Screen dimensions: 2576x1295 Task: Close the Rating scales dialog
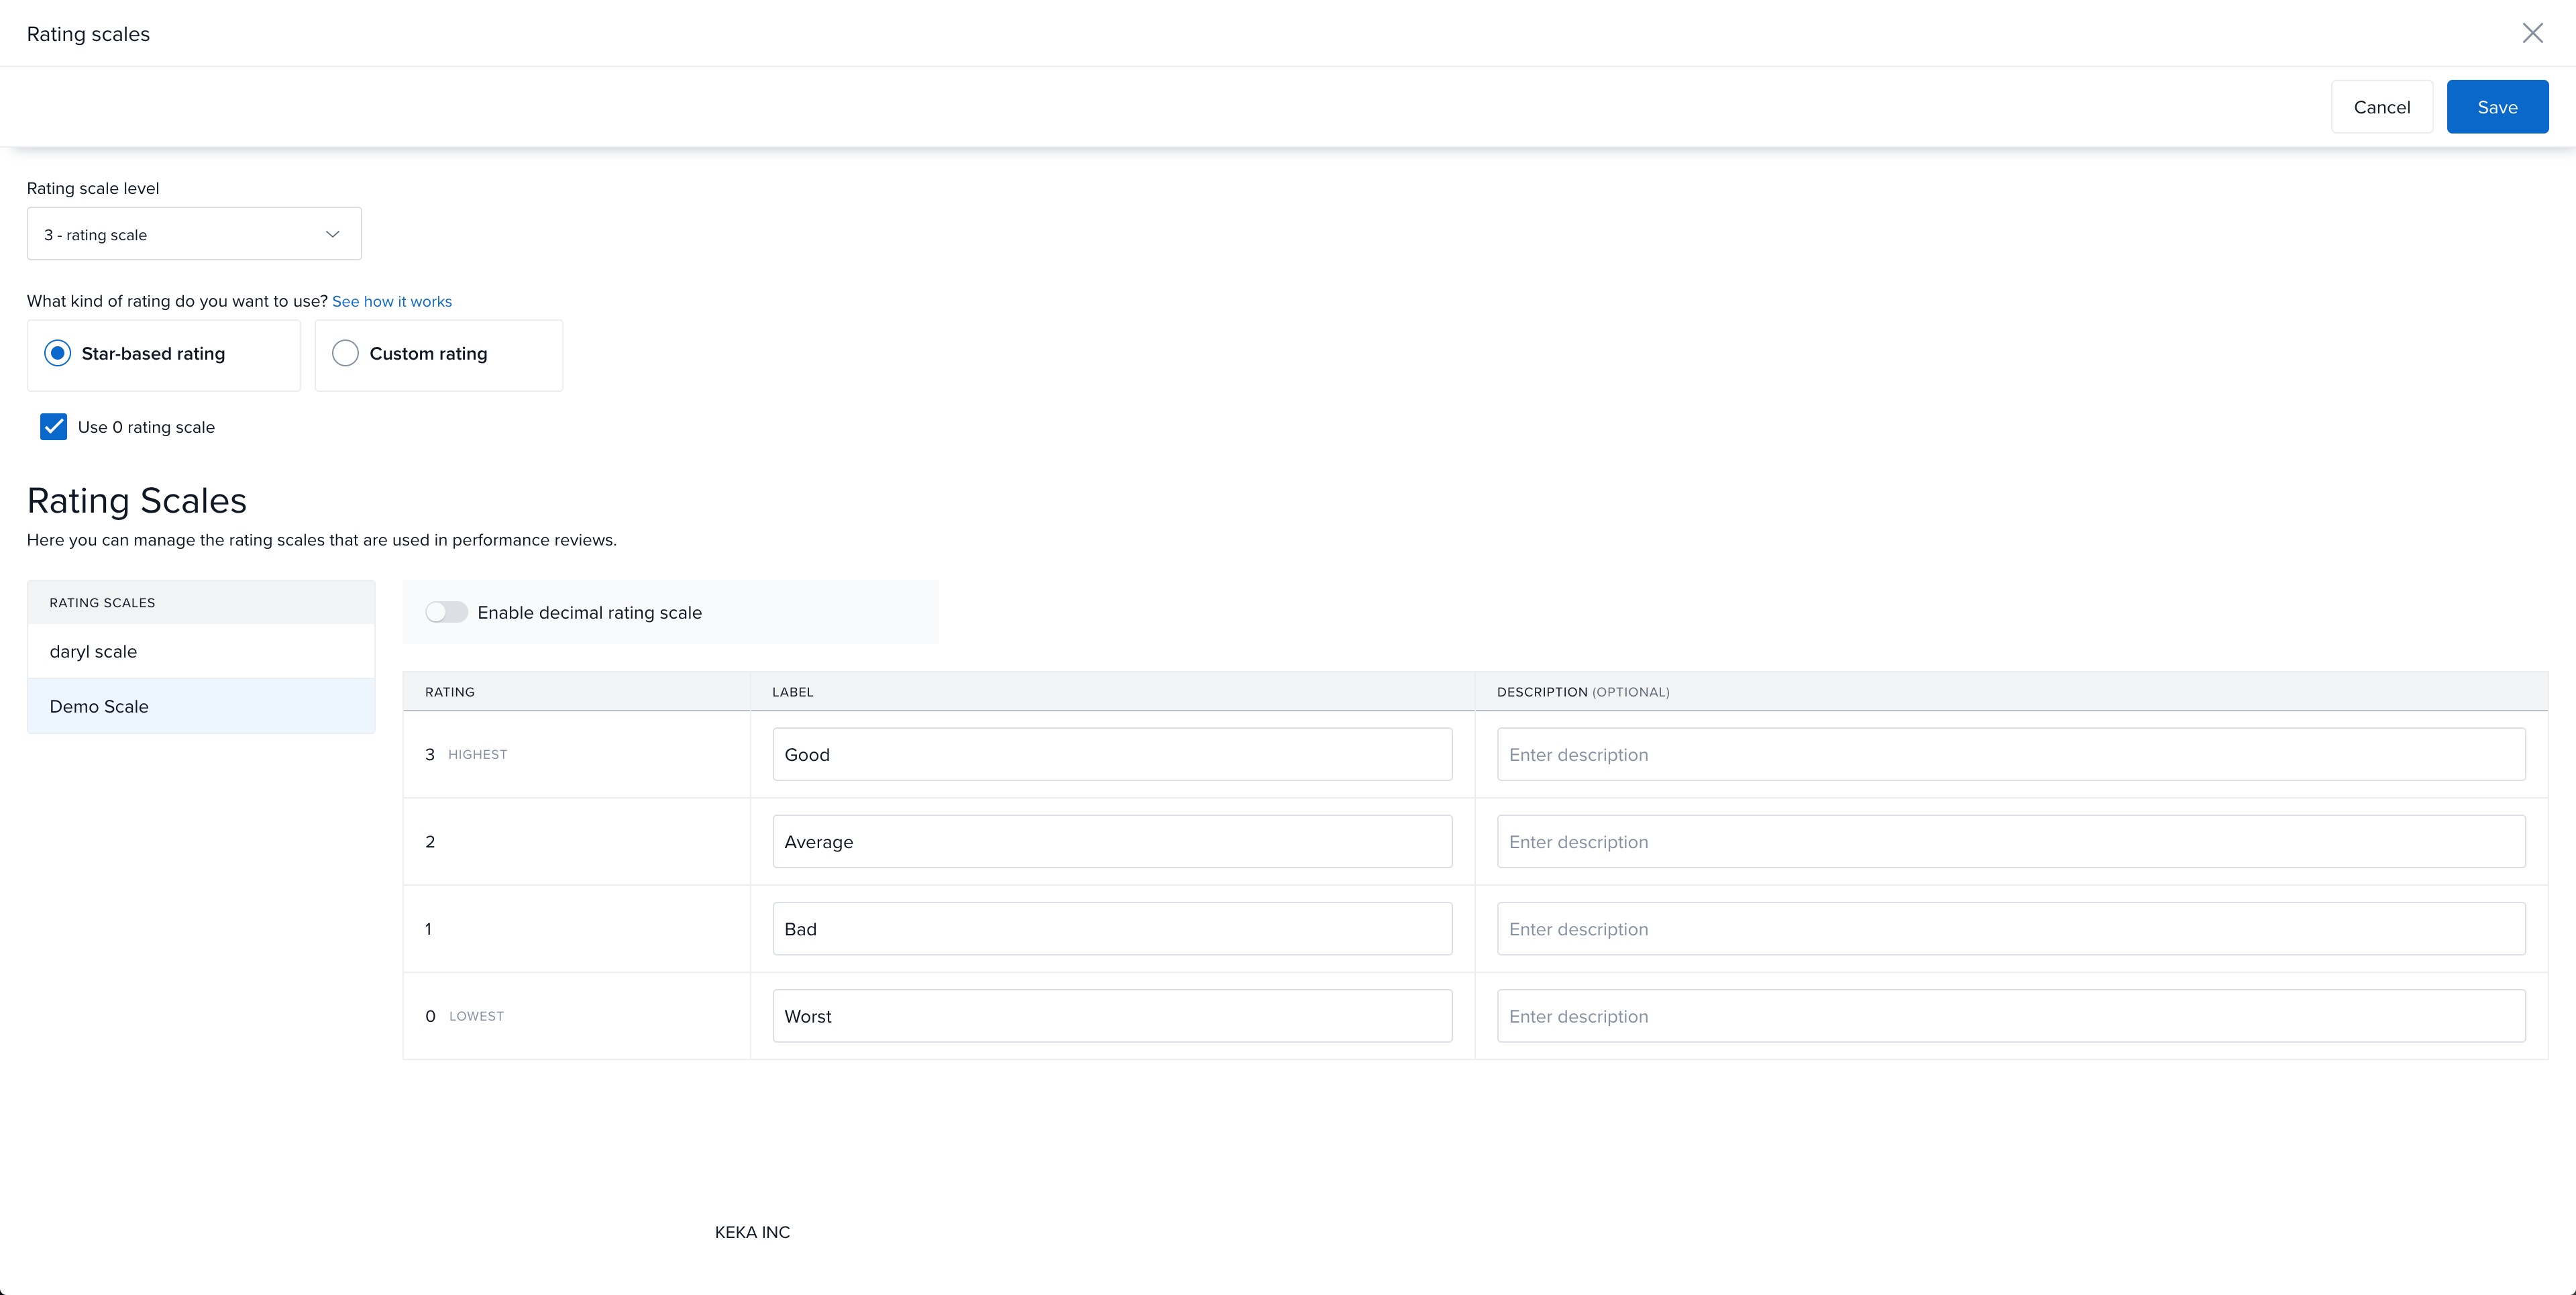pyautogui.click(x=2532, y=33)
